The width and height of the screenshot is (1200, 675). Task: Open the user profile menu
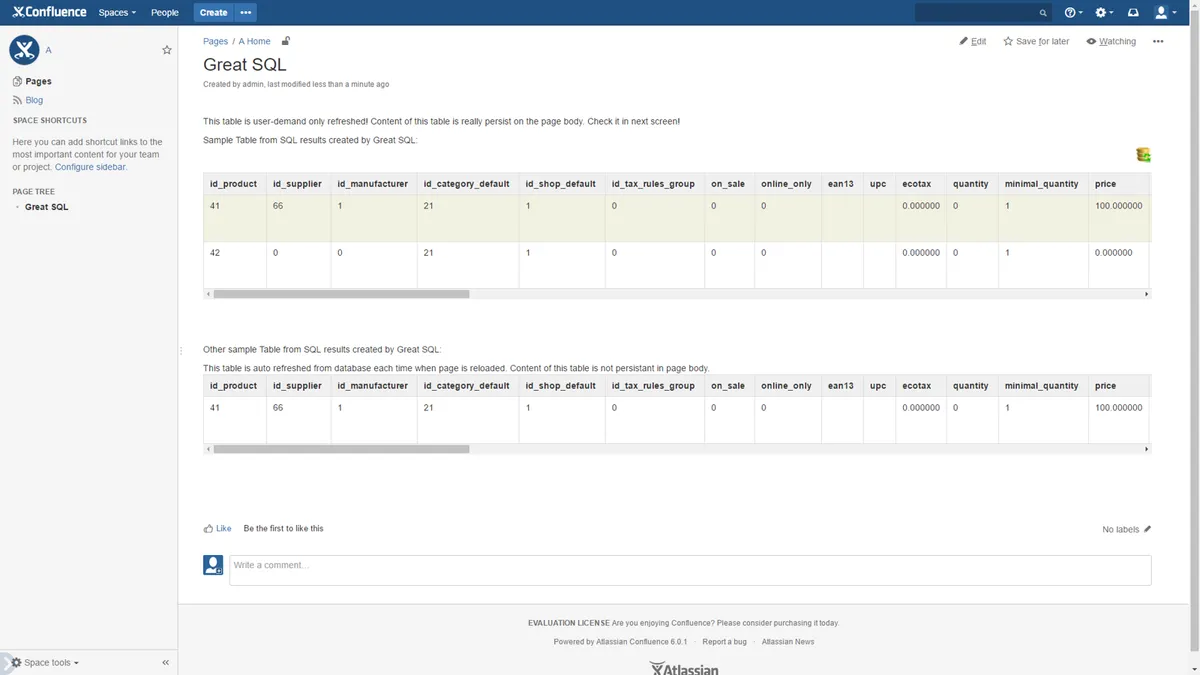coord(1165,13)
